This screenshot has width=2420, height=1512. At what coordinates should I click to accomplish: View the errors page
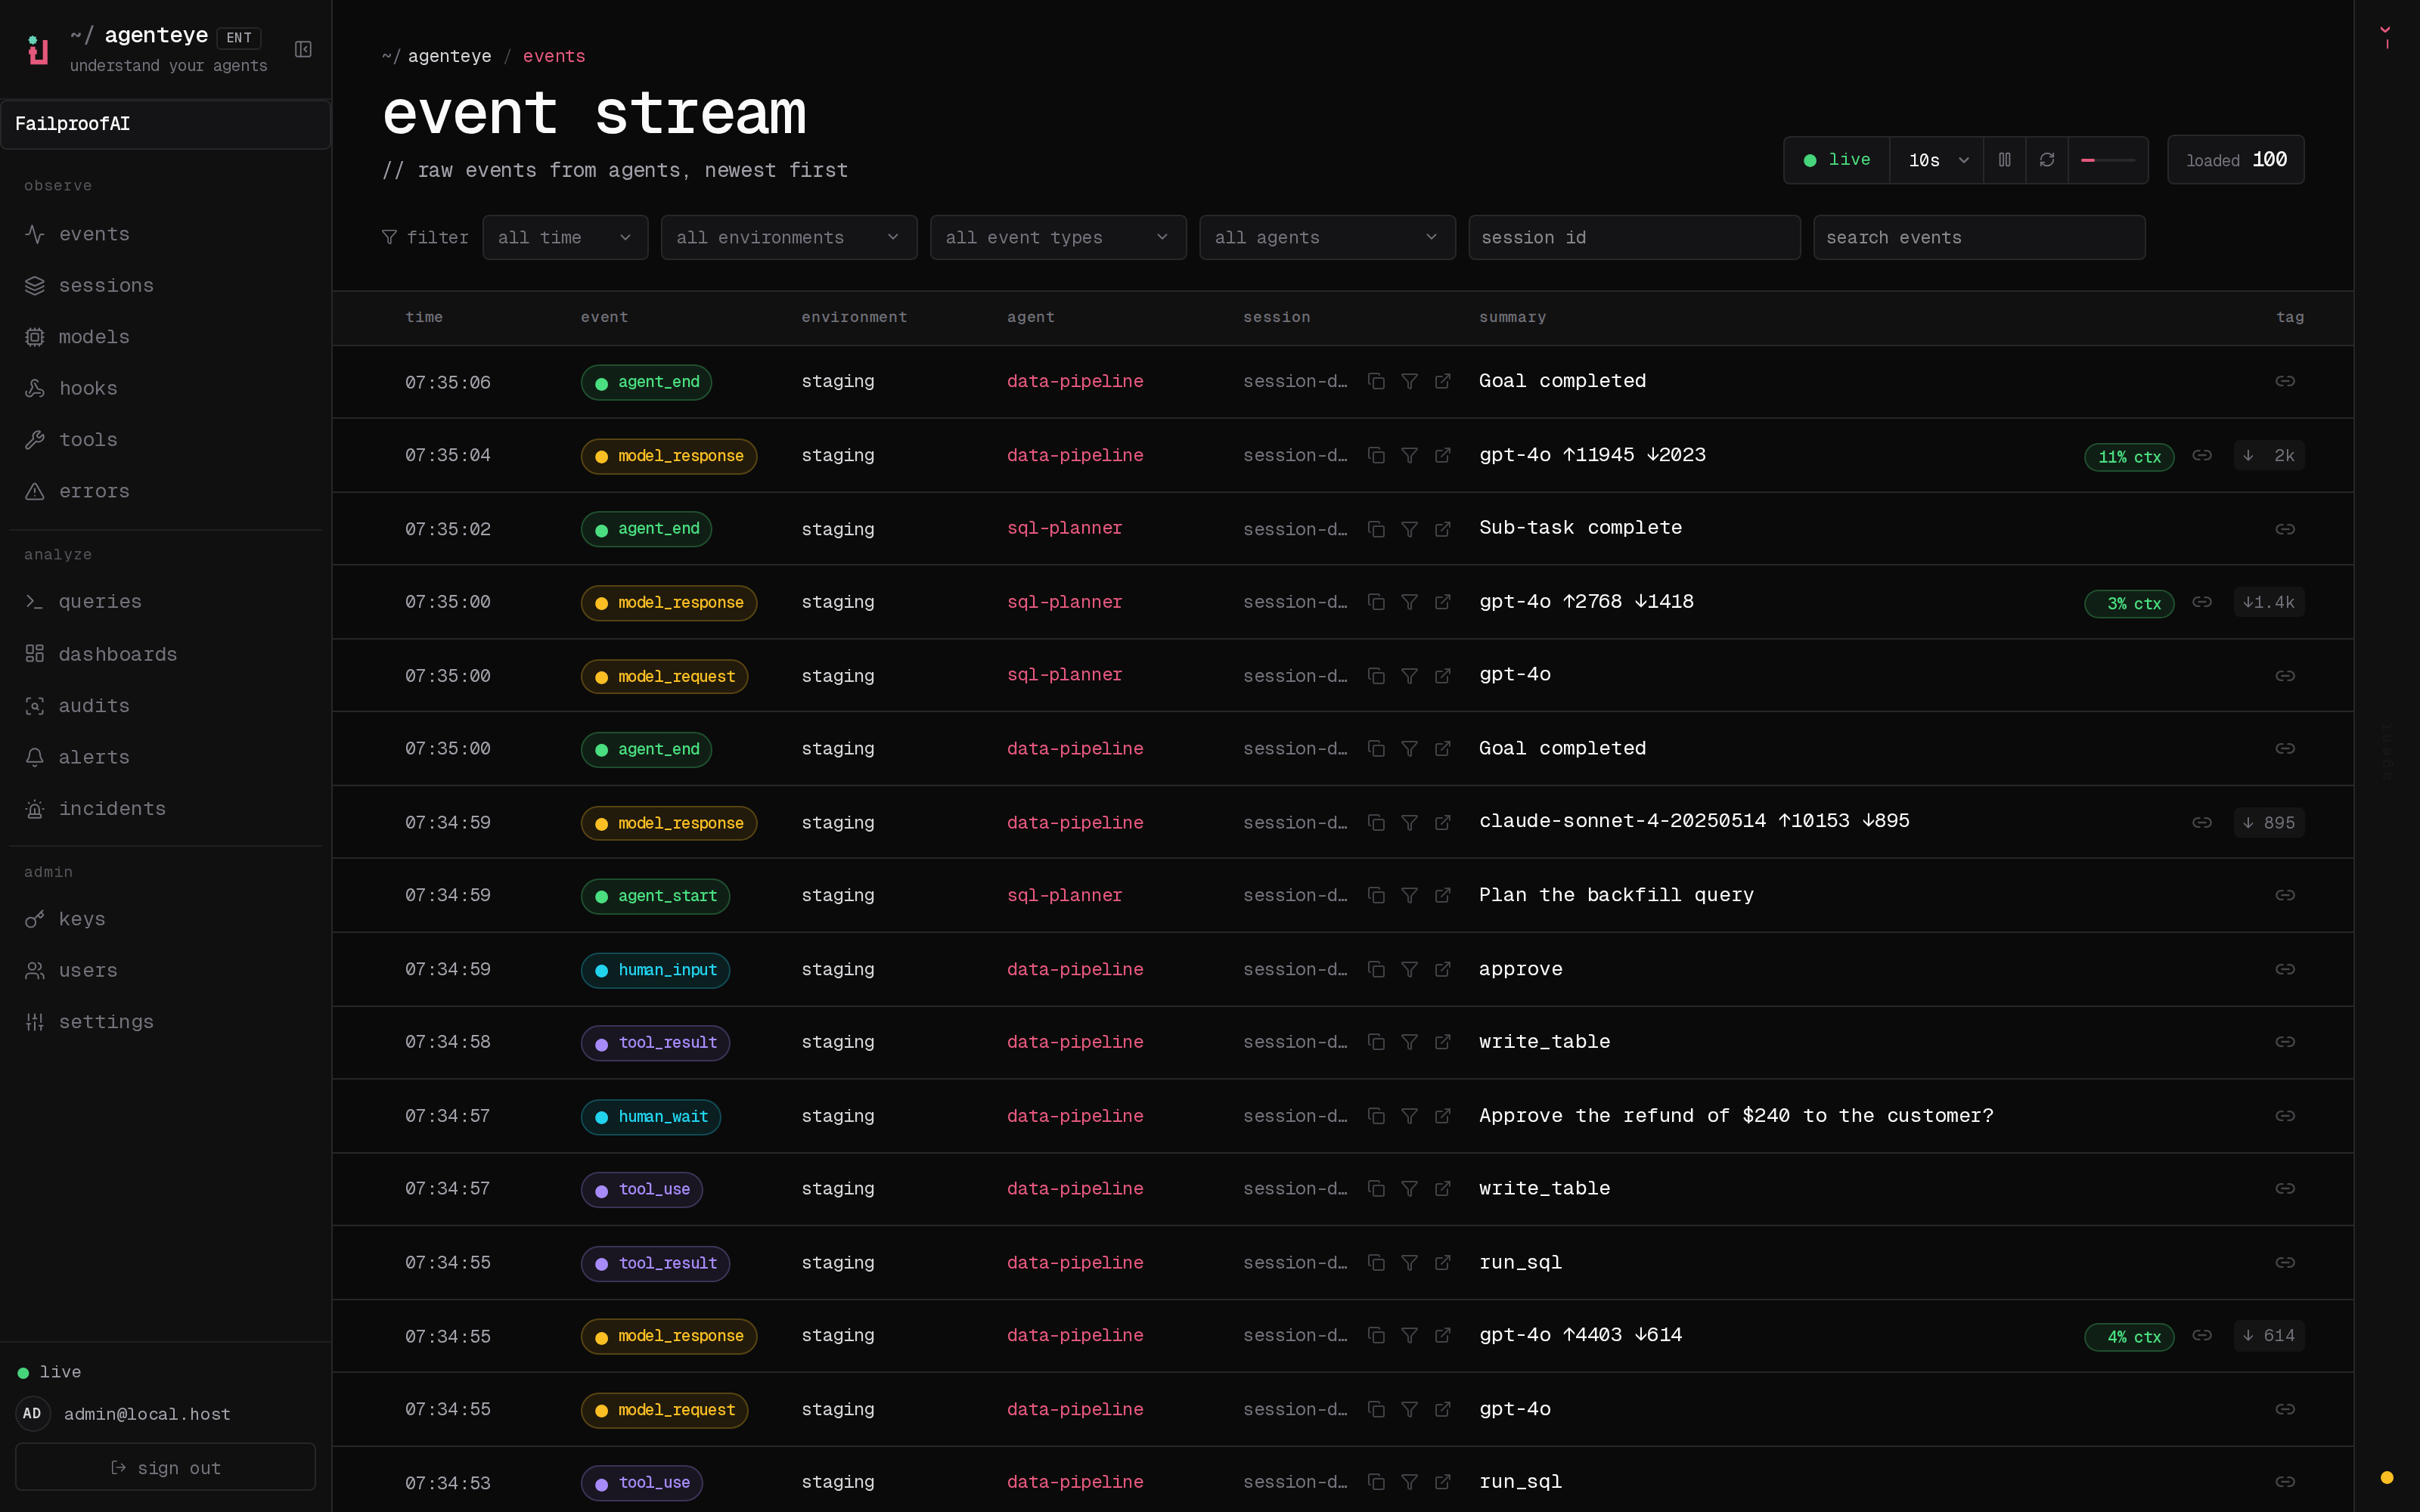[165, 491]
